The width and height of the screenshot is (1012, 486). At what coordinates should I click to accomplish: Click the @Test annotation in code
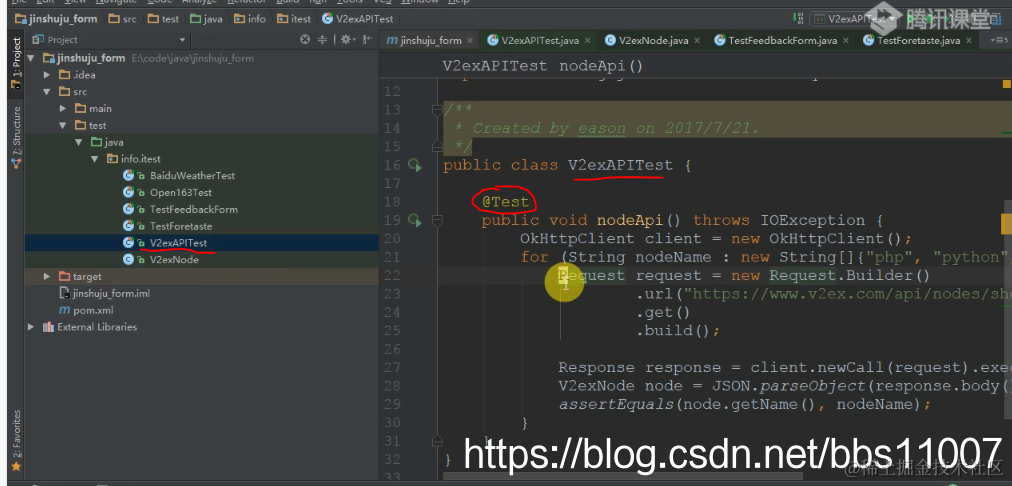[x=505, y=202]
